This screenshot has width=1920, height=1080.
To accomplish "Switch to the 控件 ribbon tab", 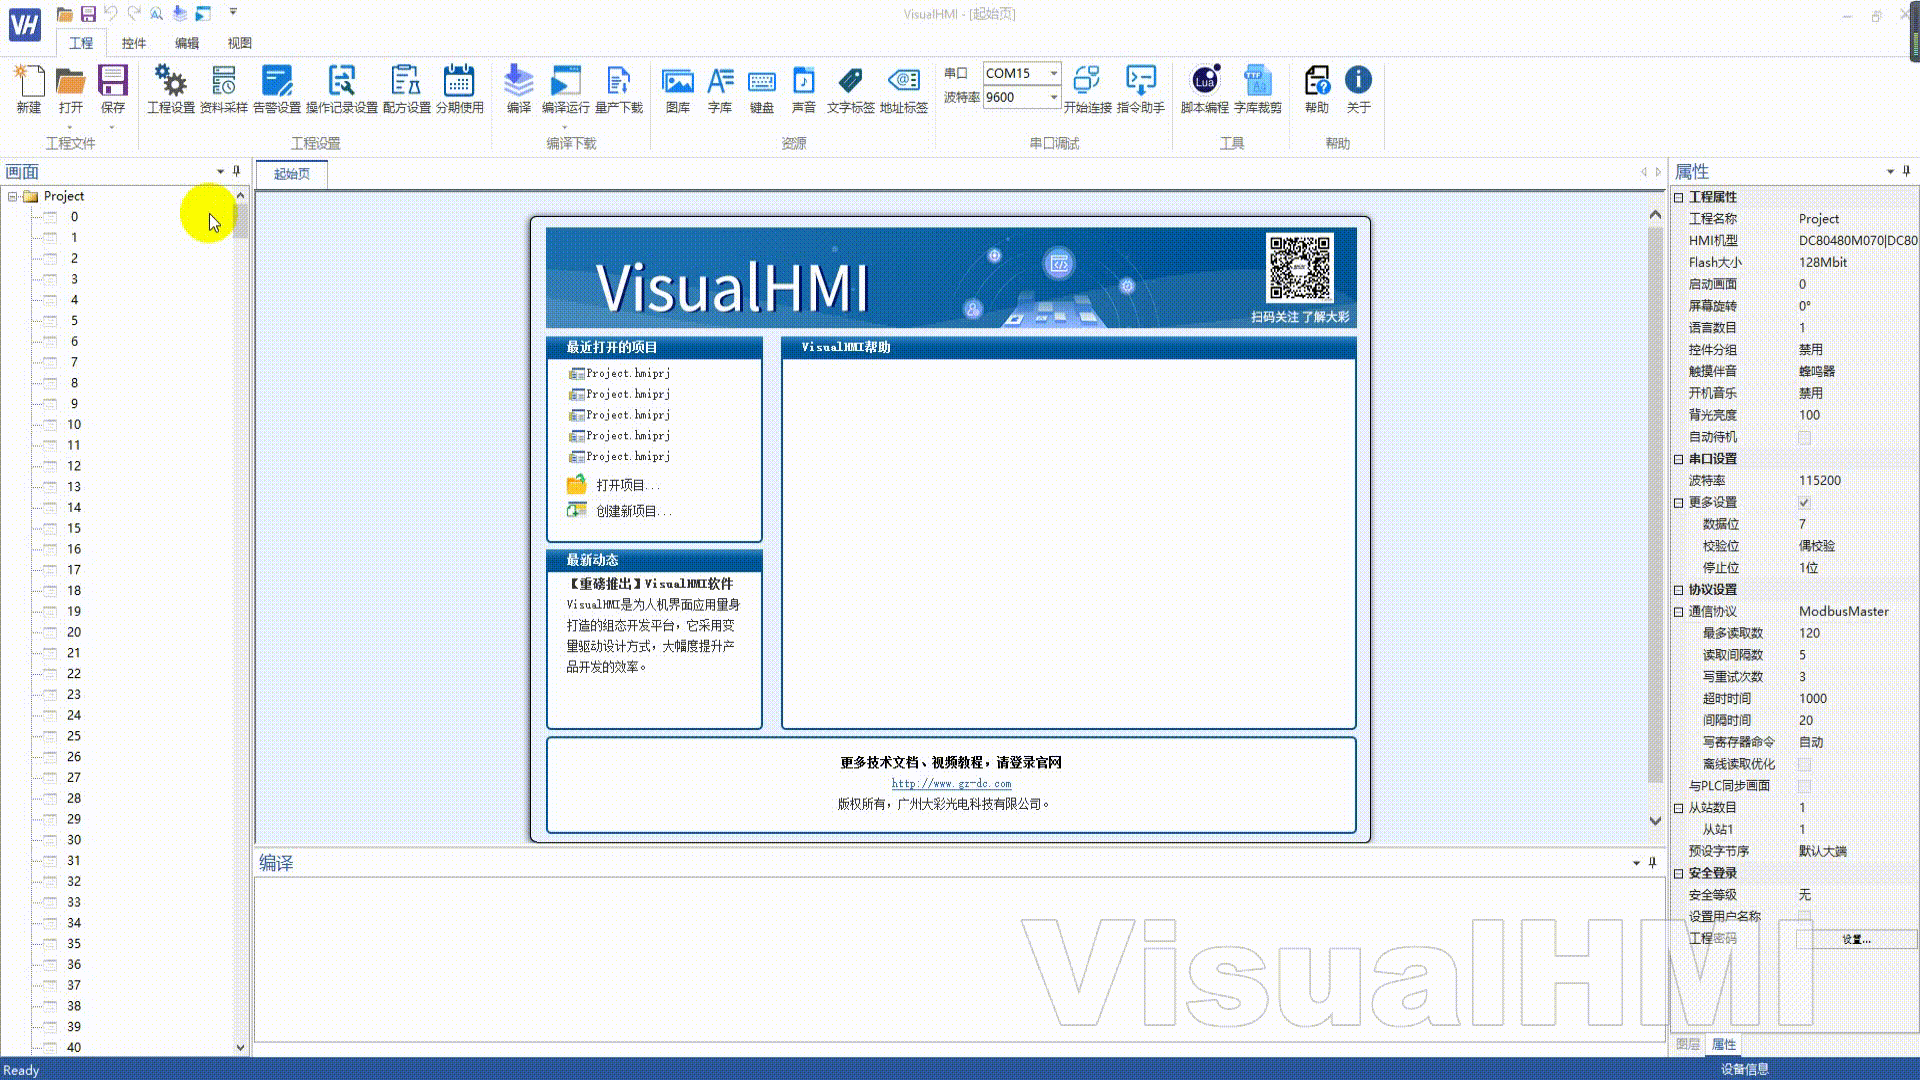I will [134, 43].
